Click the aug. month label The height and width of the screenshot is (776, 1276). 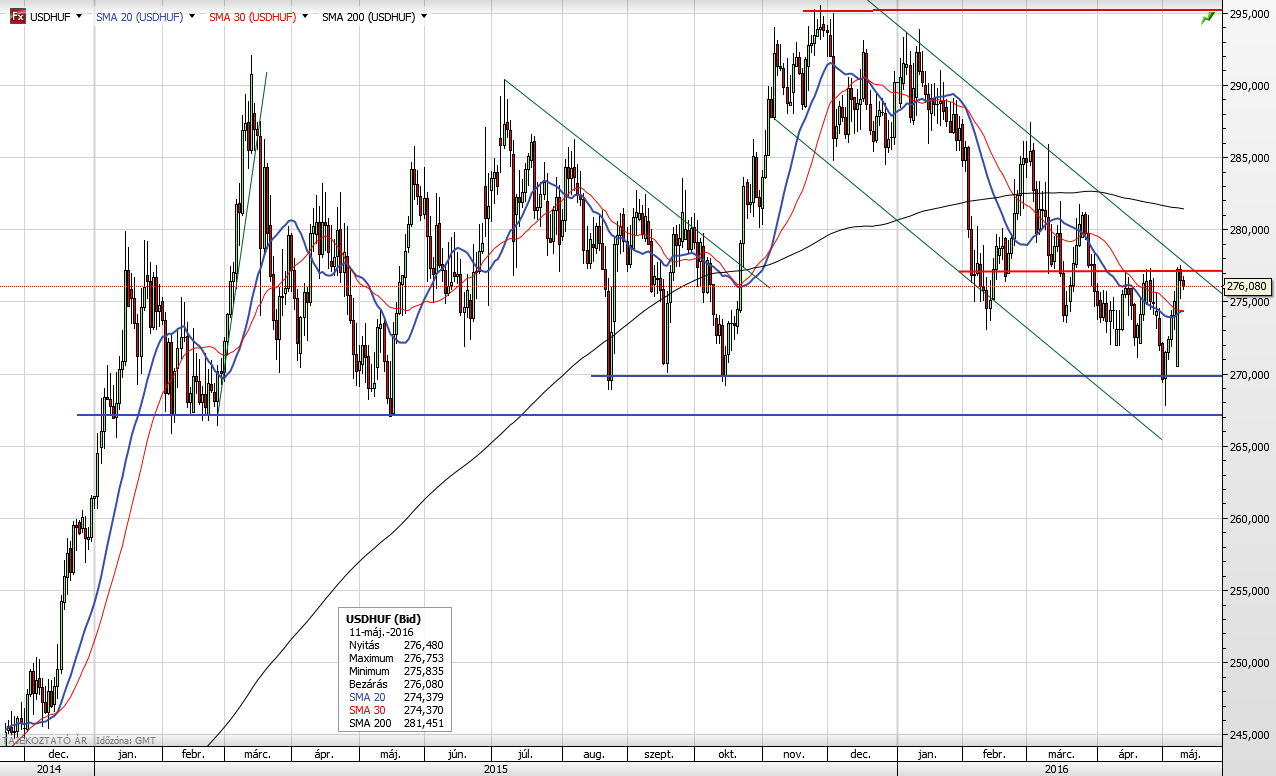(594, 755)
